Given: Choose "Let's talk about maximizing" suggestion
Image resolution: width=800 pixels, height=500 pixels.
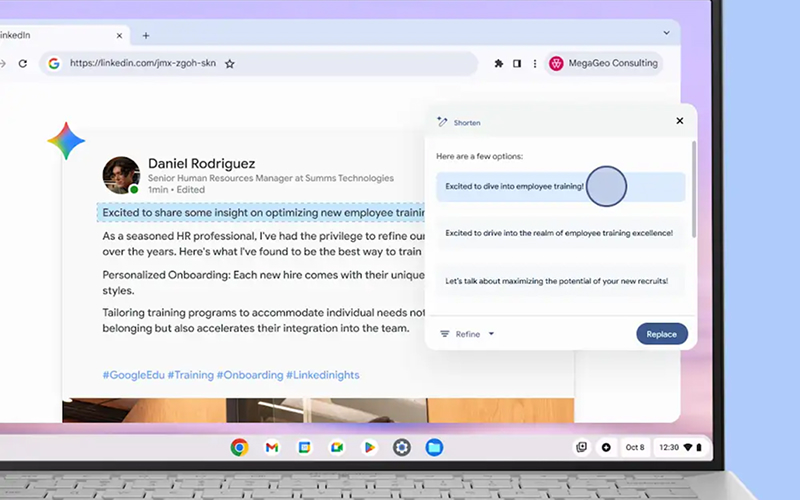Looking at the screenshot, I should click(x=557, y=281).
